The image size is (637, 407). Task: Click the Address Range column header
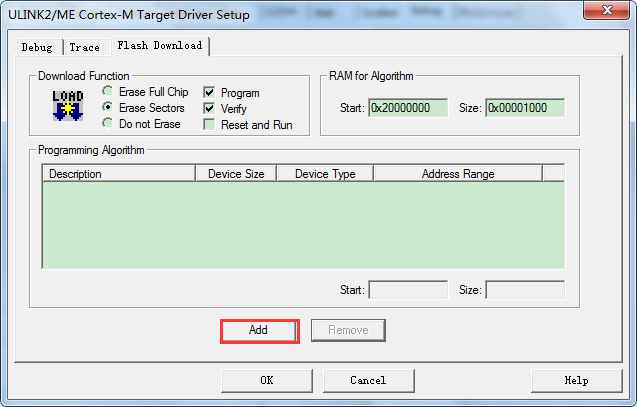pyautogui.click(x=458, y=174)
